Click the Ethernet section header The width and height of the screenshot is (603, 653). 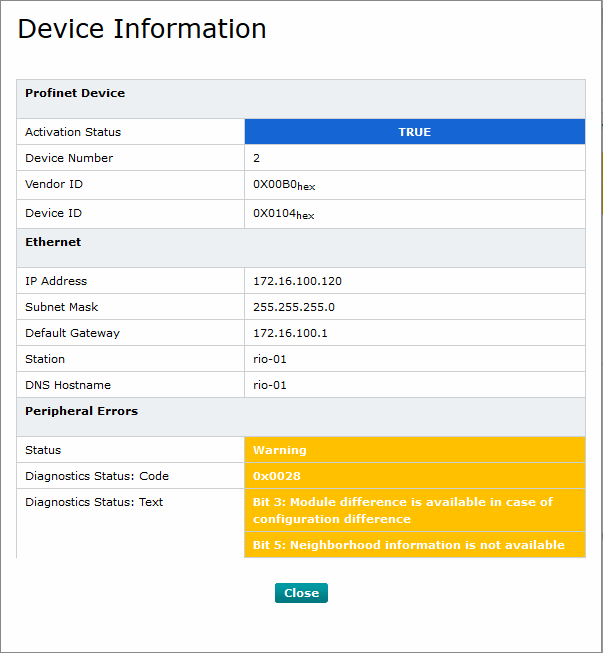click(x=53, y=242)
